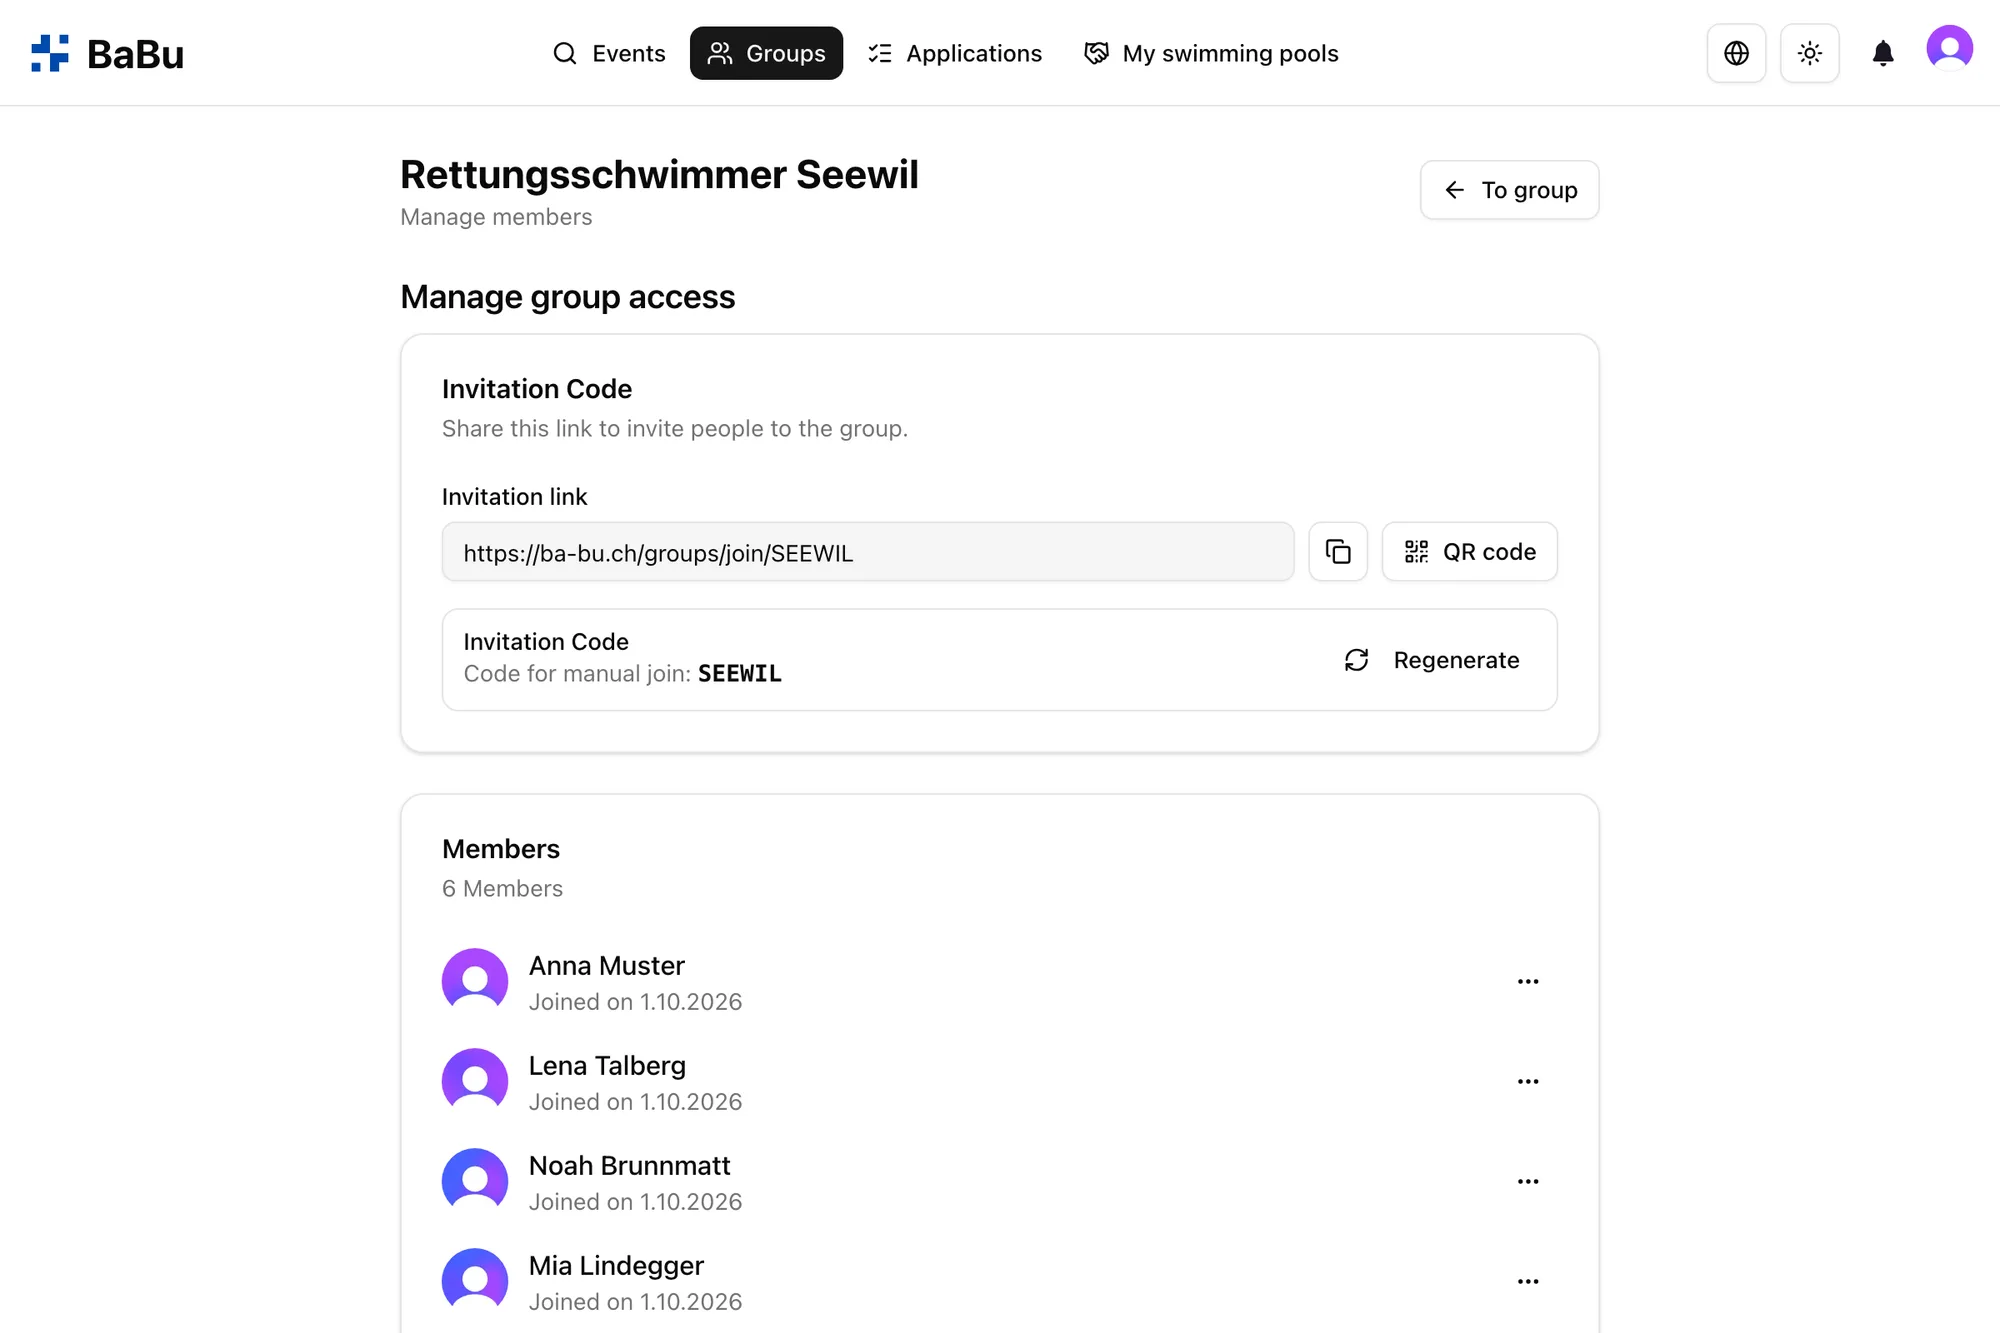The width and height of the screenshot is (2000, 1333).
Task: Select the Groups nav item
Action: (x=766, y=53)
